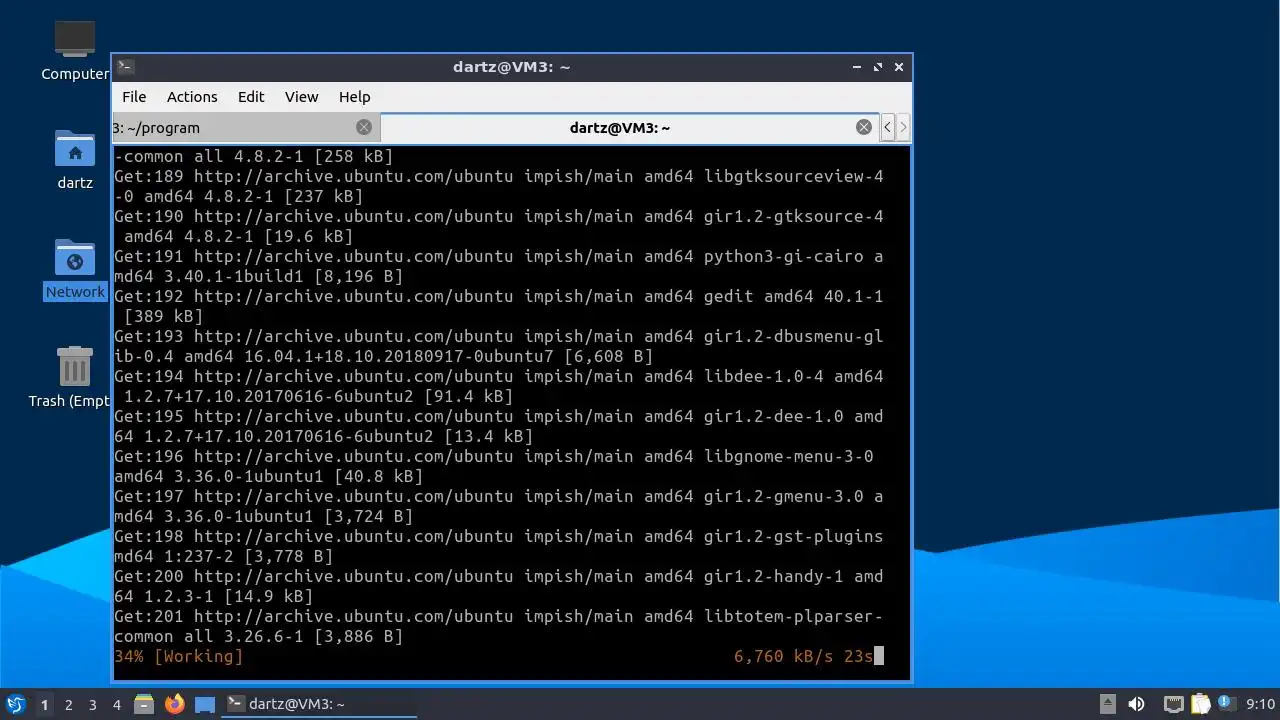Open the LXQt application menu
The height and width of the screenshot is (720, 1280).
pos(15,704)
